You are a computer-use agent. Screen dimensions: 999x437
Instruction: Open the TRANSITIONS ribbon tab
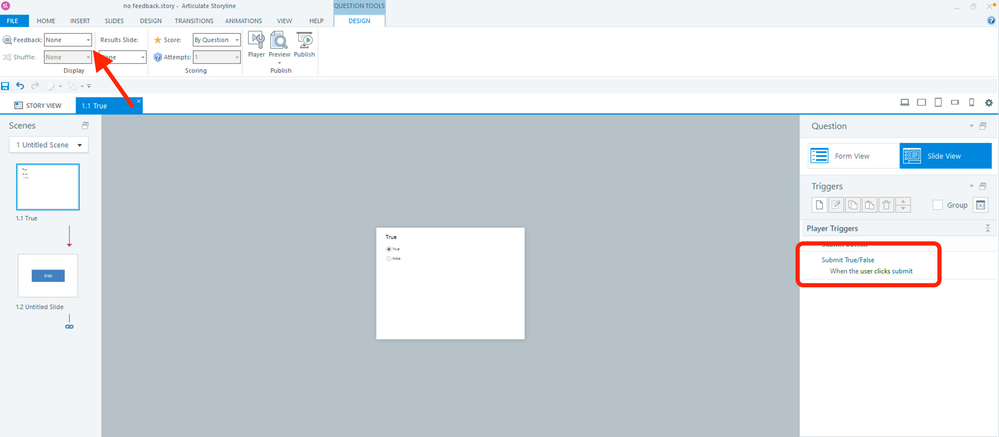[x=194, y=20]
